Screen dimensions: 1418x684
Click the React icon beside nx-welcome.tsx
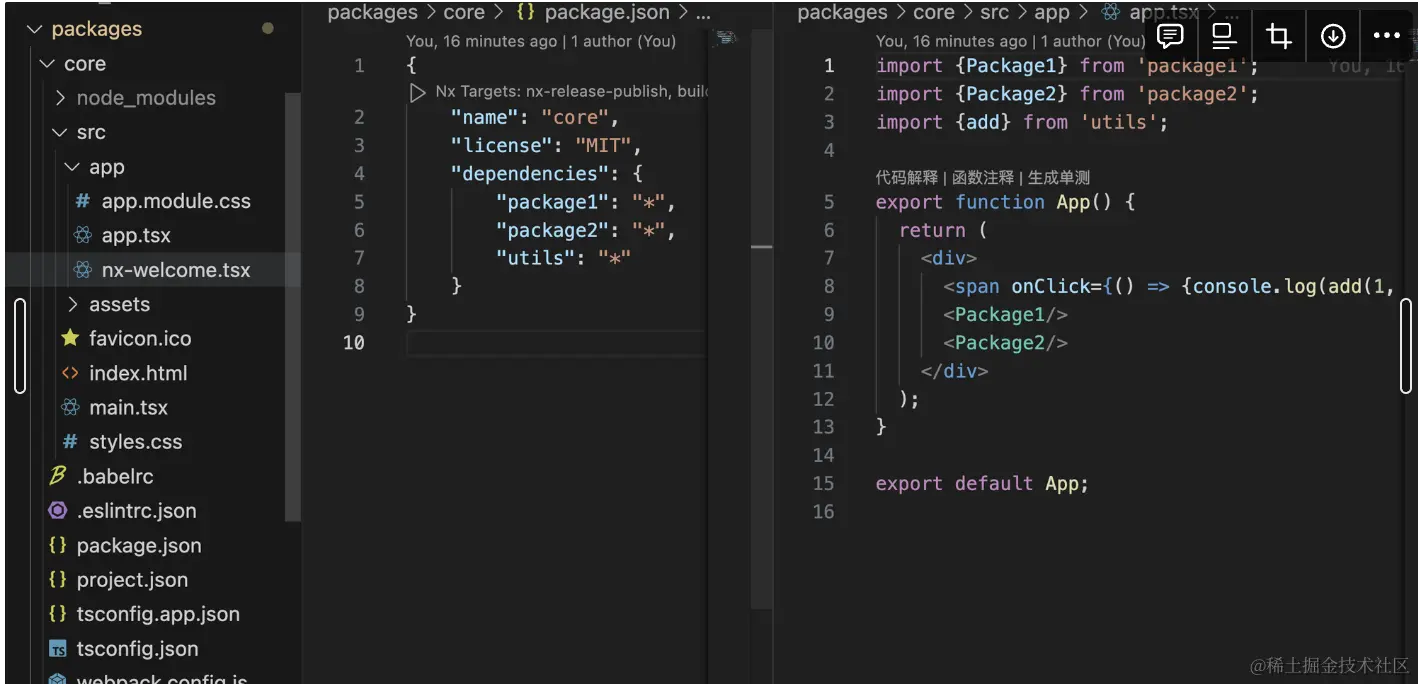point(83,270)
